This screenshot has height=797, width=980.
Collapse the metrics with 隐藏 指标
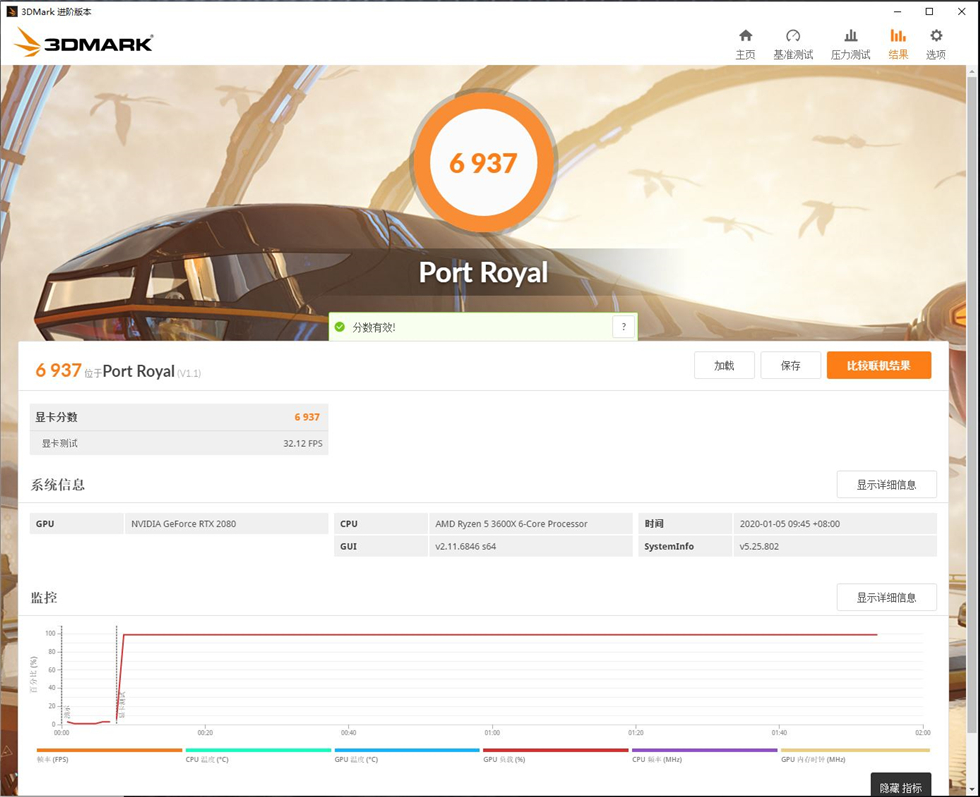coord(900,786)
